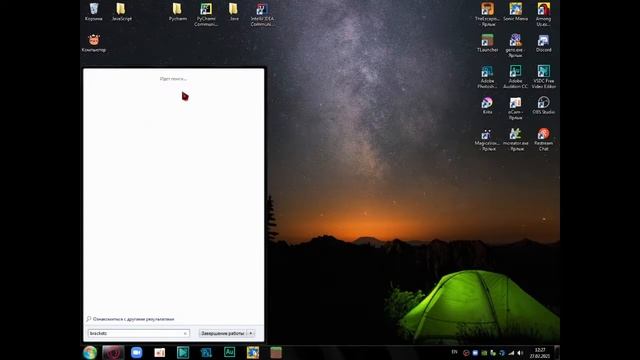Launch Sonic Mania desktop shortcut
This screenshot has width=640, height=360.
coord(516,11)
